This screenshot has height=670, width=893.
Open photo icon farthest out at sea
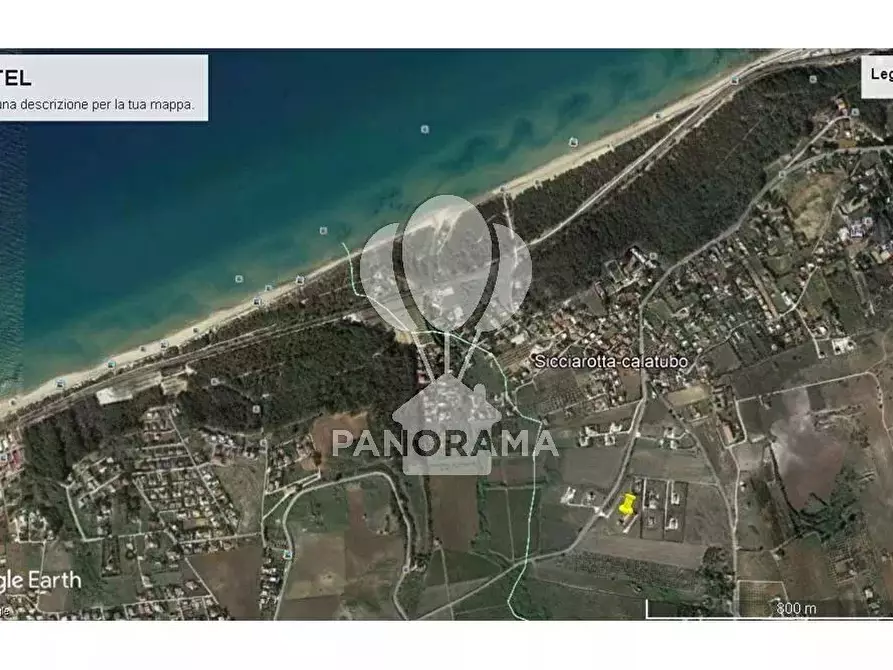tap(424, 129)
